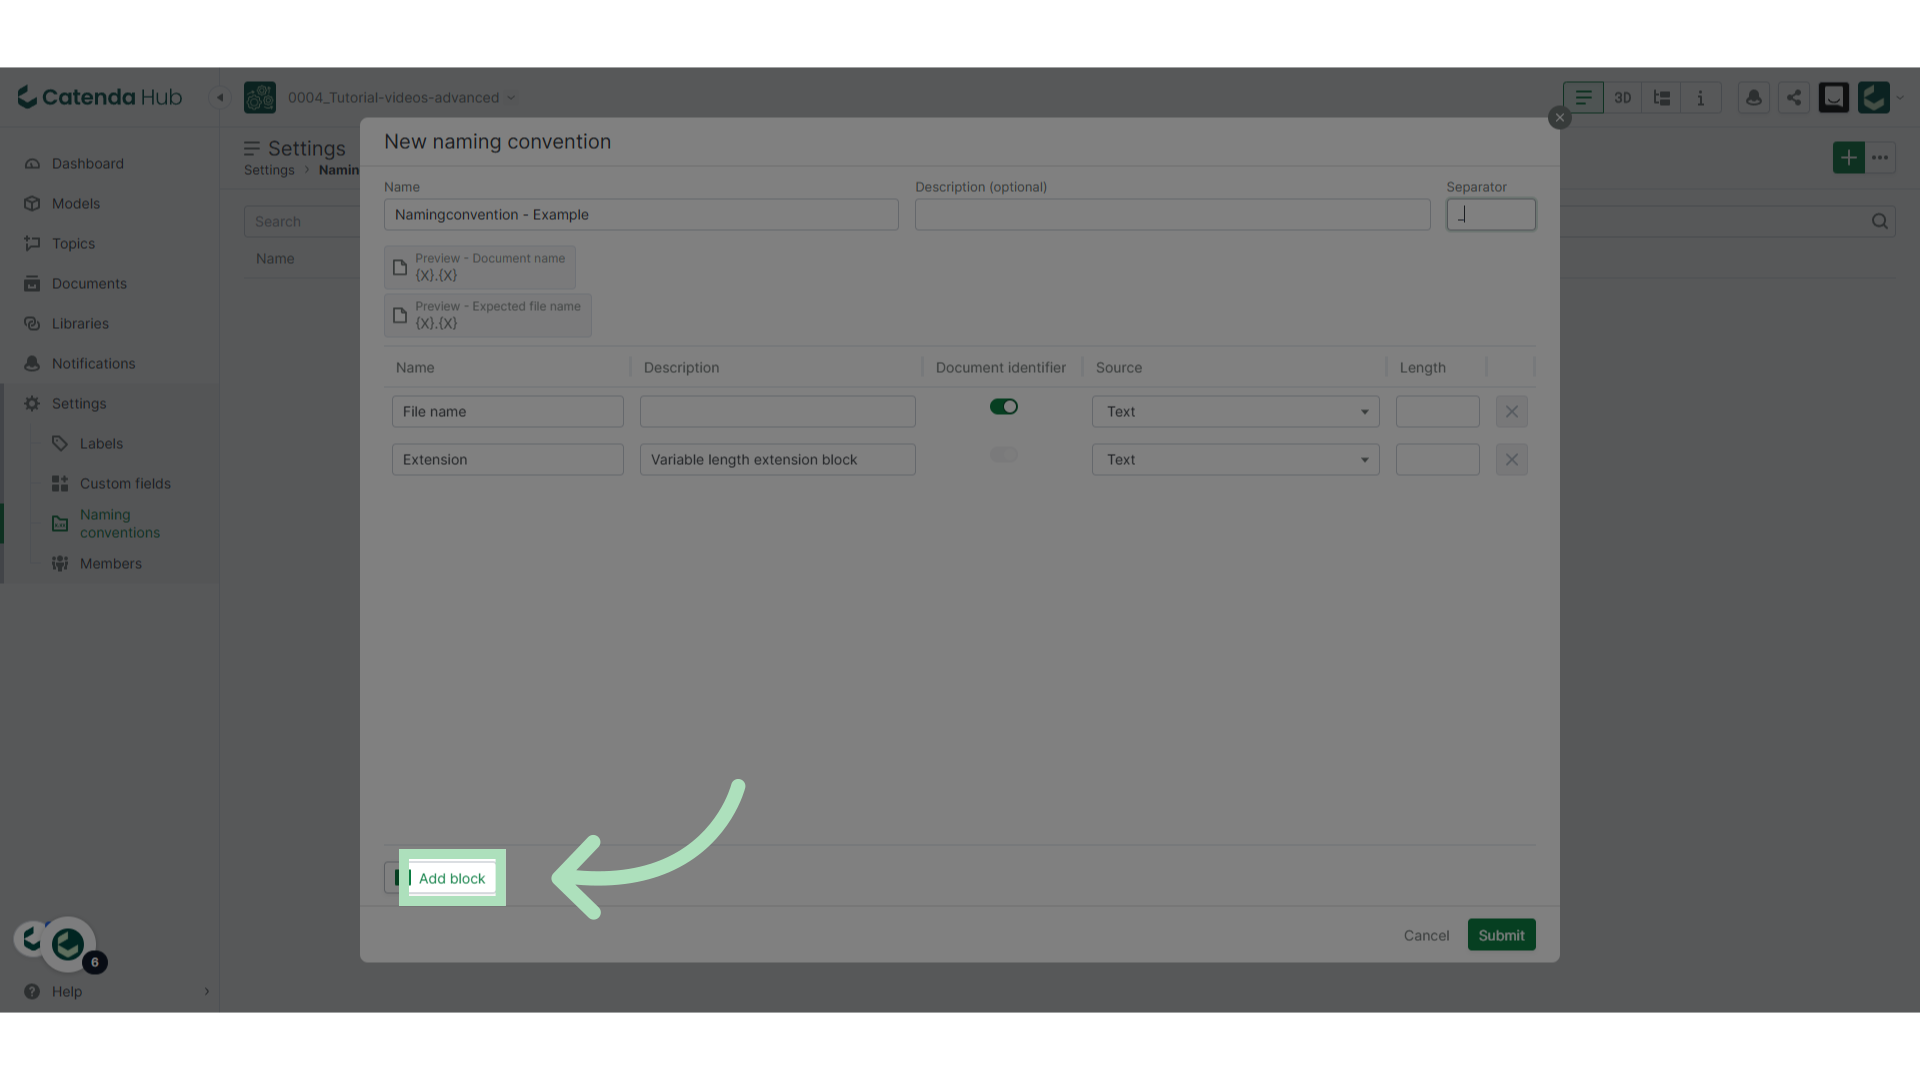Click the Custom fields grid icon
Image resolution: width=1920 pixels, height=1080 pixels.
click(60, 483)
